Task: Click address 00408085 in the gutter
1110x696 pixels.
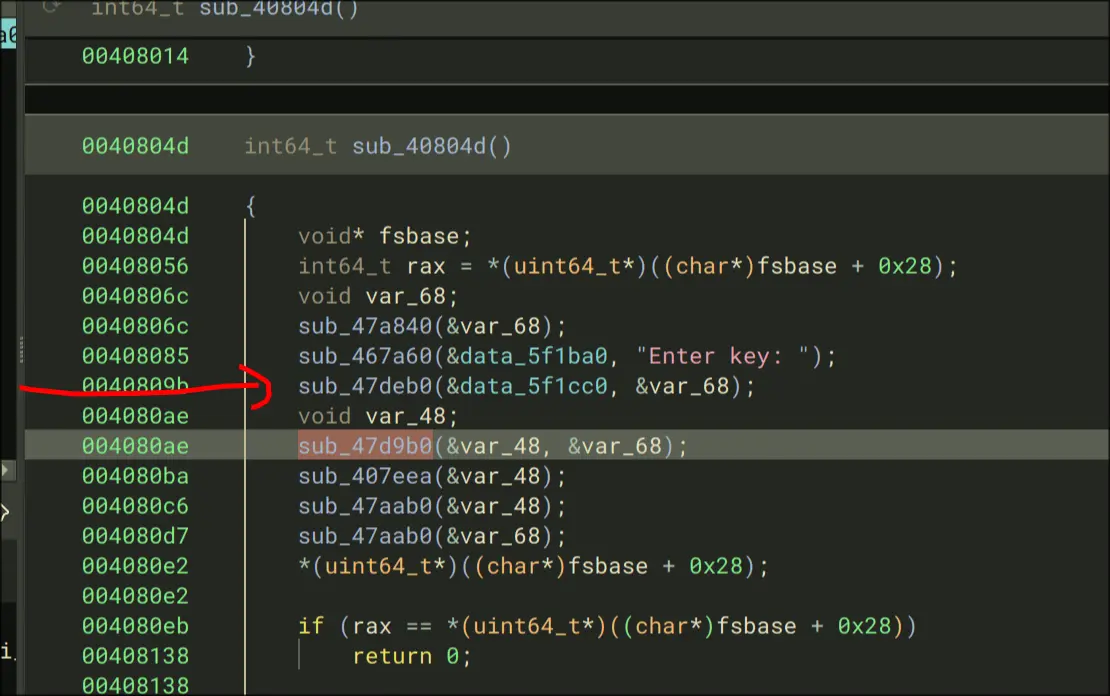Action: (135, 356)
